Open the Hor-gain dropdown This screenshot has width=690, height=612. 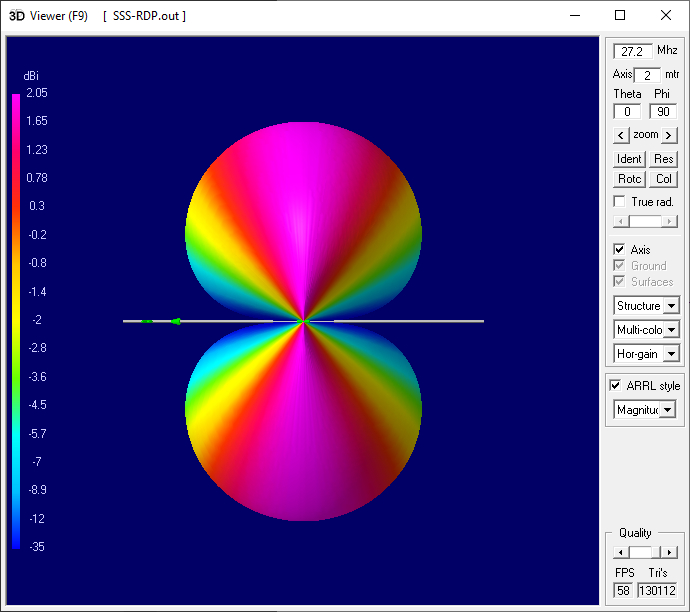[671, 354]
